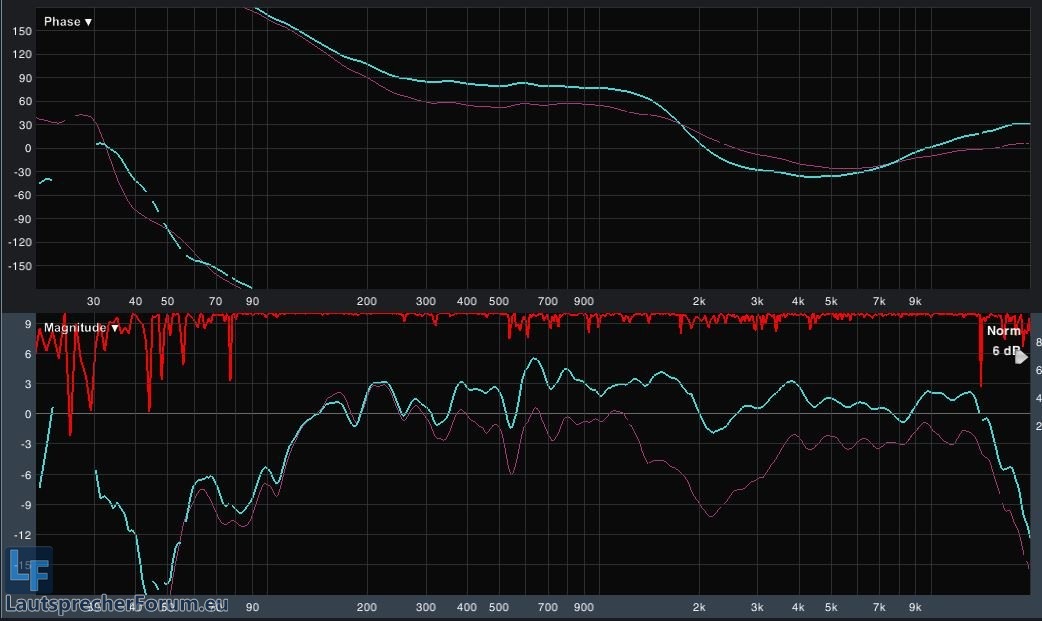Open the Magnitude graph type dropdown
1042x621 pixels.
pyautogui.click(x=81, y=327)
